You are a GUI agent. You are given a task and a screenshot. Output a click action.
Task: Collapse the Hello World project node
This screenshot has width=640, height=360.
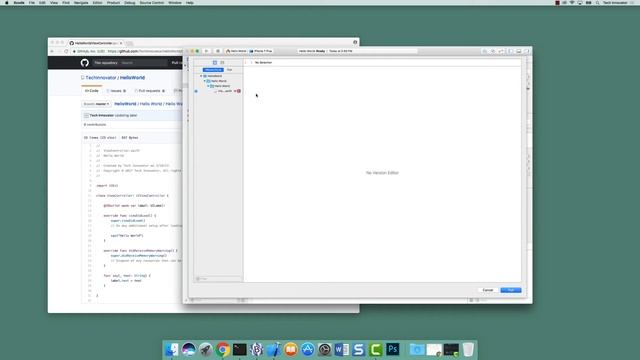[x=205, y=81]
